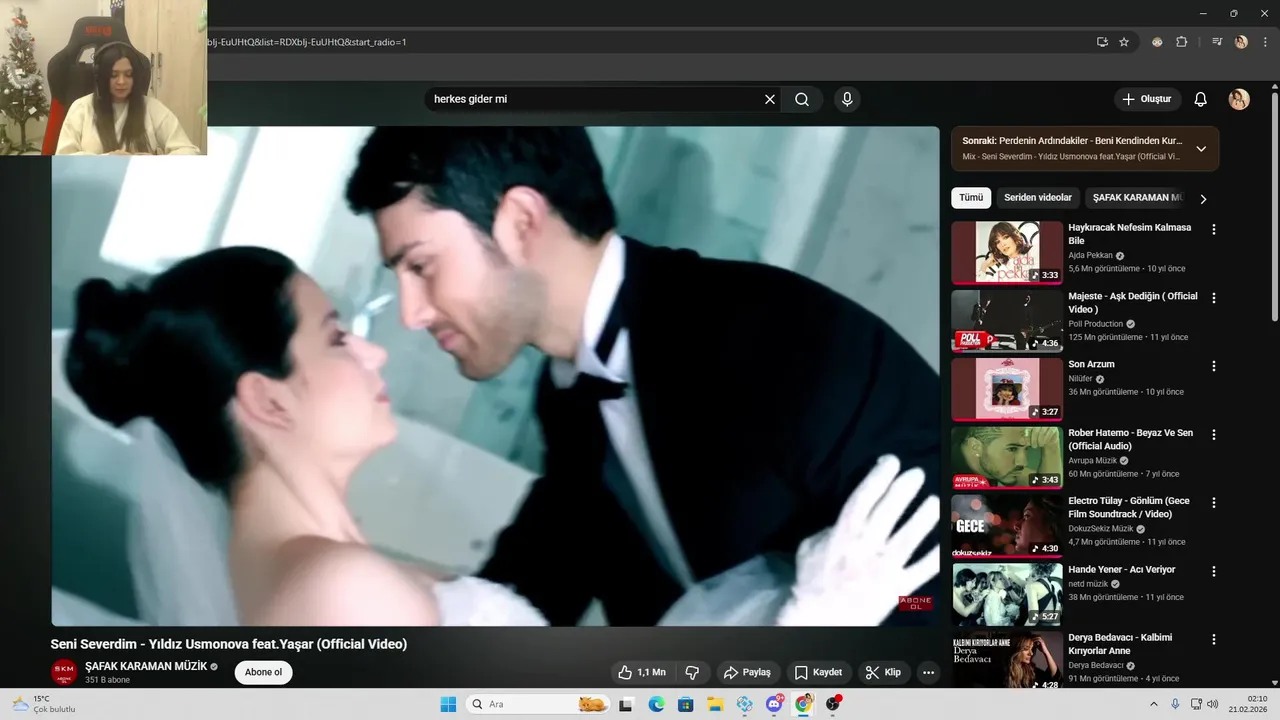Open File Explorer from taskbar
Viewport: 1280px width, 720px height.
point(715,704)
